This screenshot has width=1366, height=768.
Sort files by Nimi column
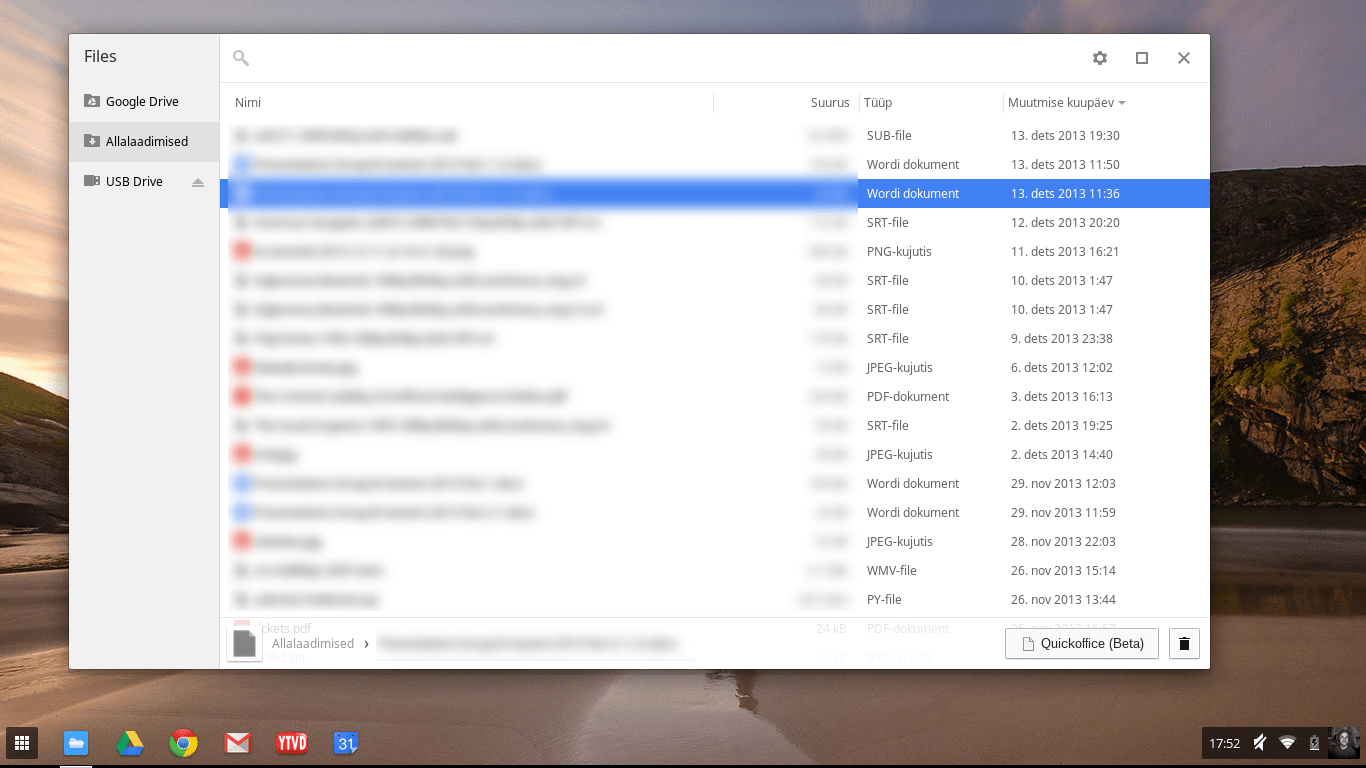248,103
